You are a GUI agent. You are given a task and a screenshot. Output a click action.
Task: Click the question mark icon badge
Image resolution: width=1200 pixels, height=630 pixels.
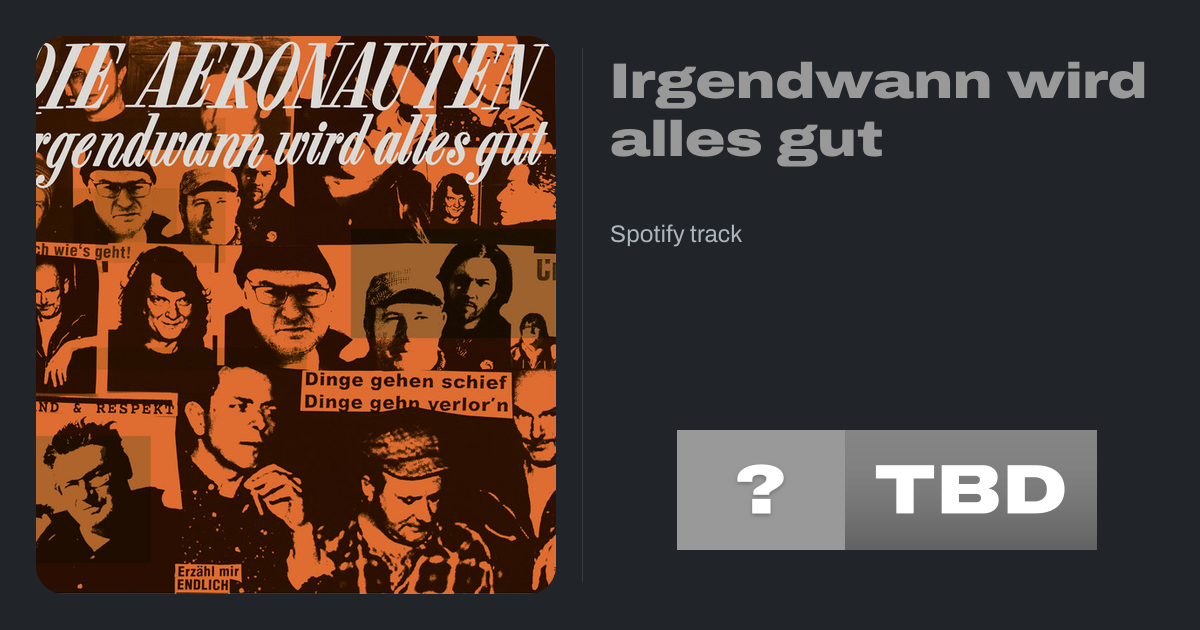(x=761, y=490)
